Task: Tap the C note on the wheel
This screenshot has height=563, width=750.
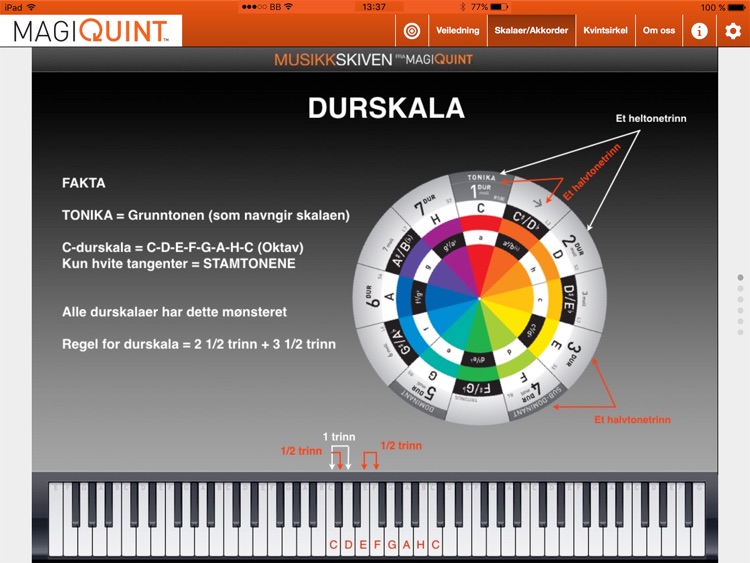Action: 481,209
